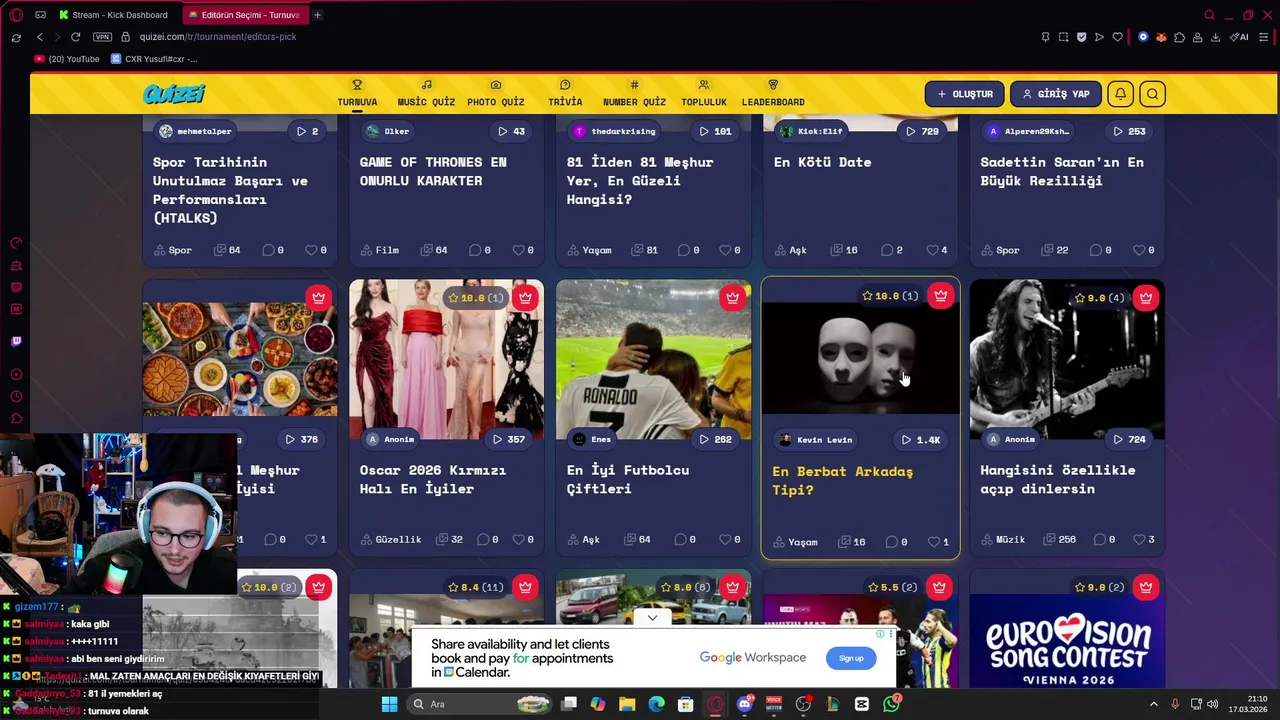Open Oscar 2026 Kırmızı Halı En İyiler

pyautogui.click(x=433, y=479)
